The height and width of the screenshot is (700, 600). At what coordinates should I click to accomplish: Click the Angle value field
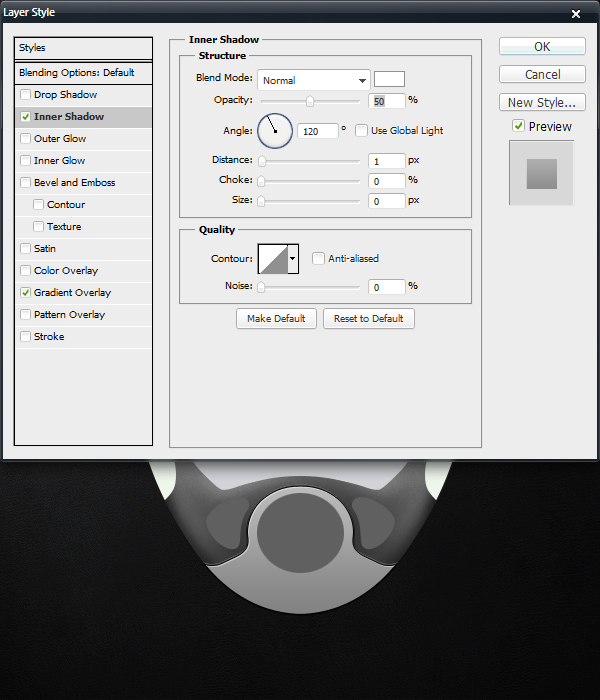click(x=317, y=131)
